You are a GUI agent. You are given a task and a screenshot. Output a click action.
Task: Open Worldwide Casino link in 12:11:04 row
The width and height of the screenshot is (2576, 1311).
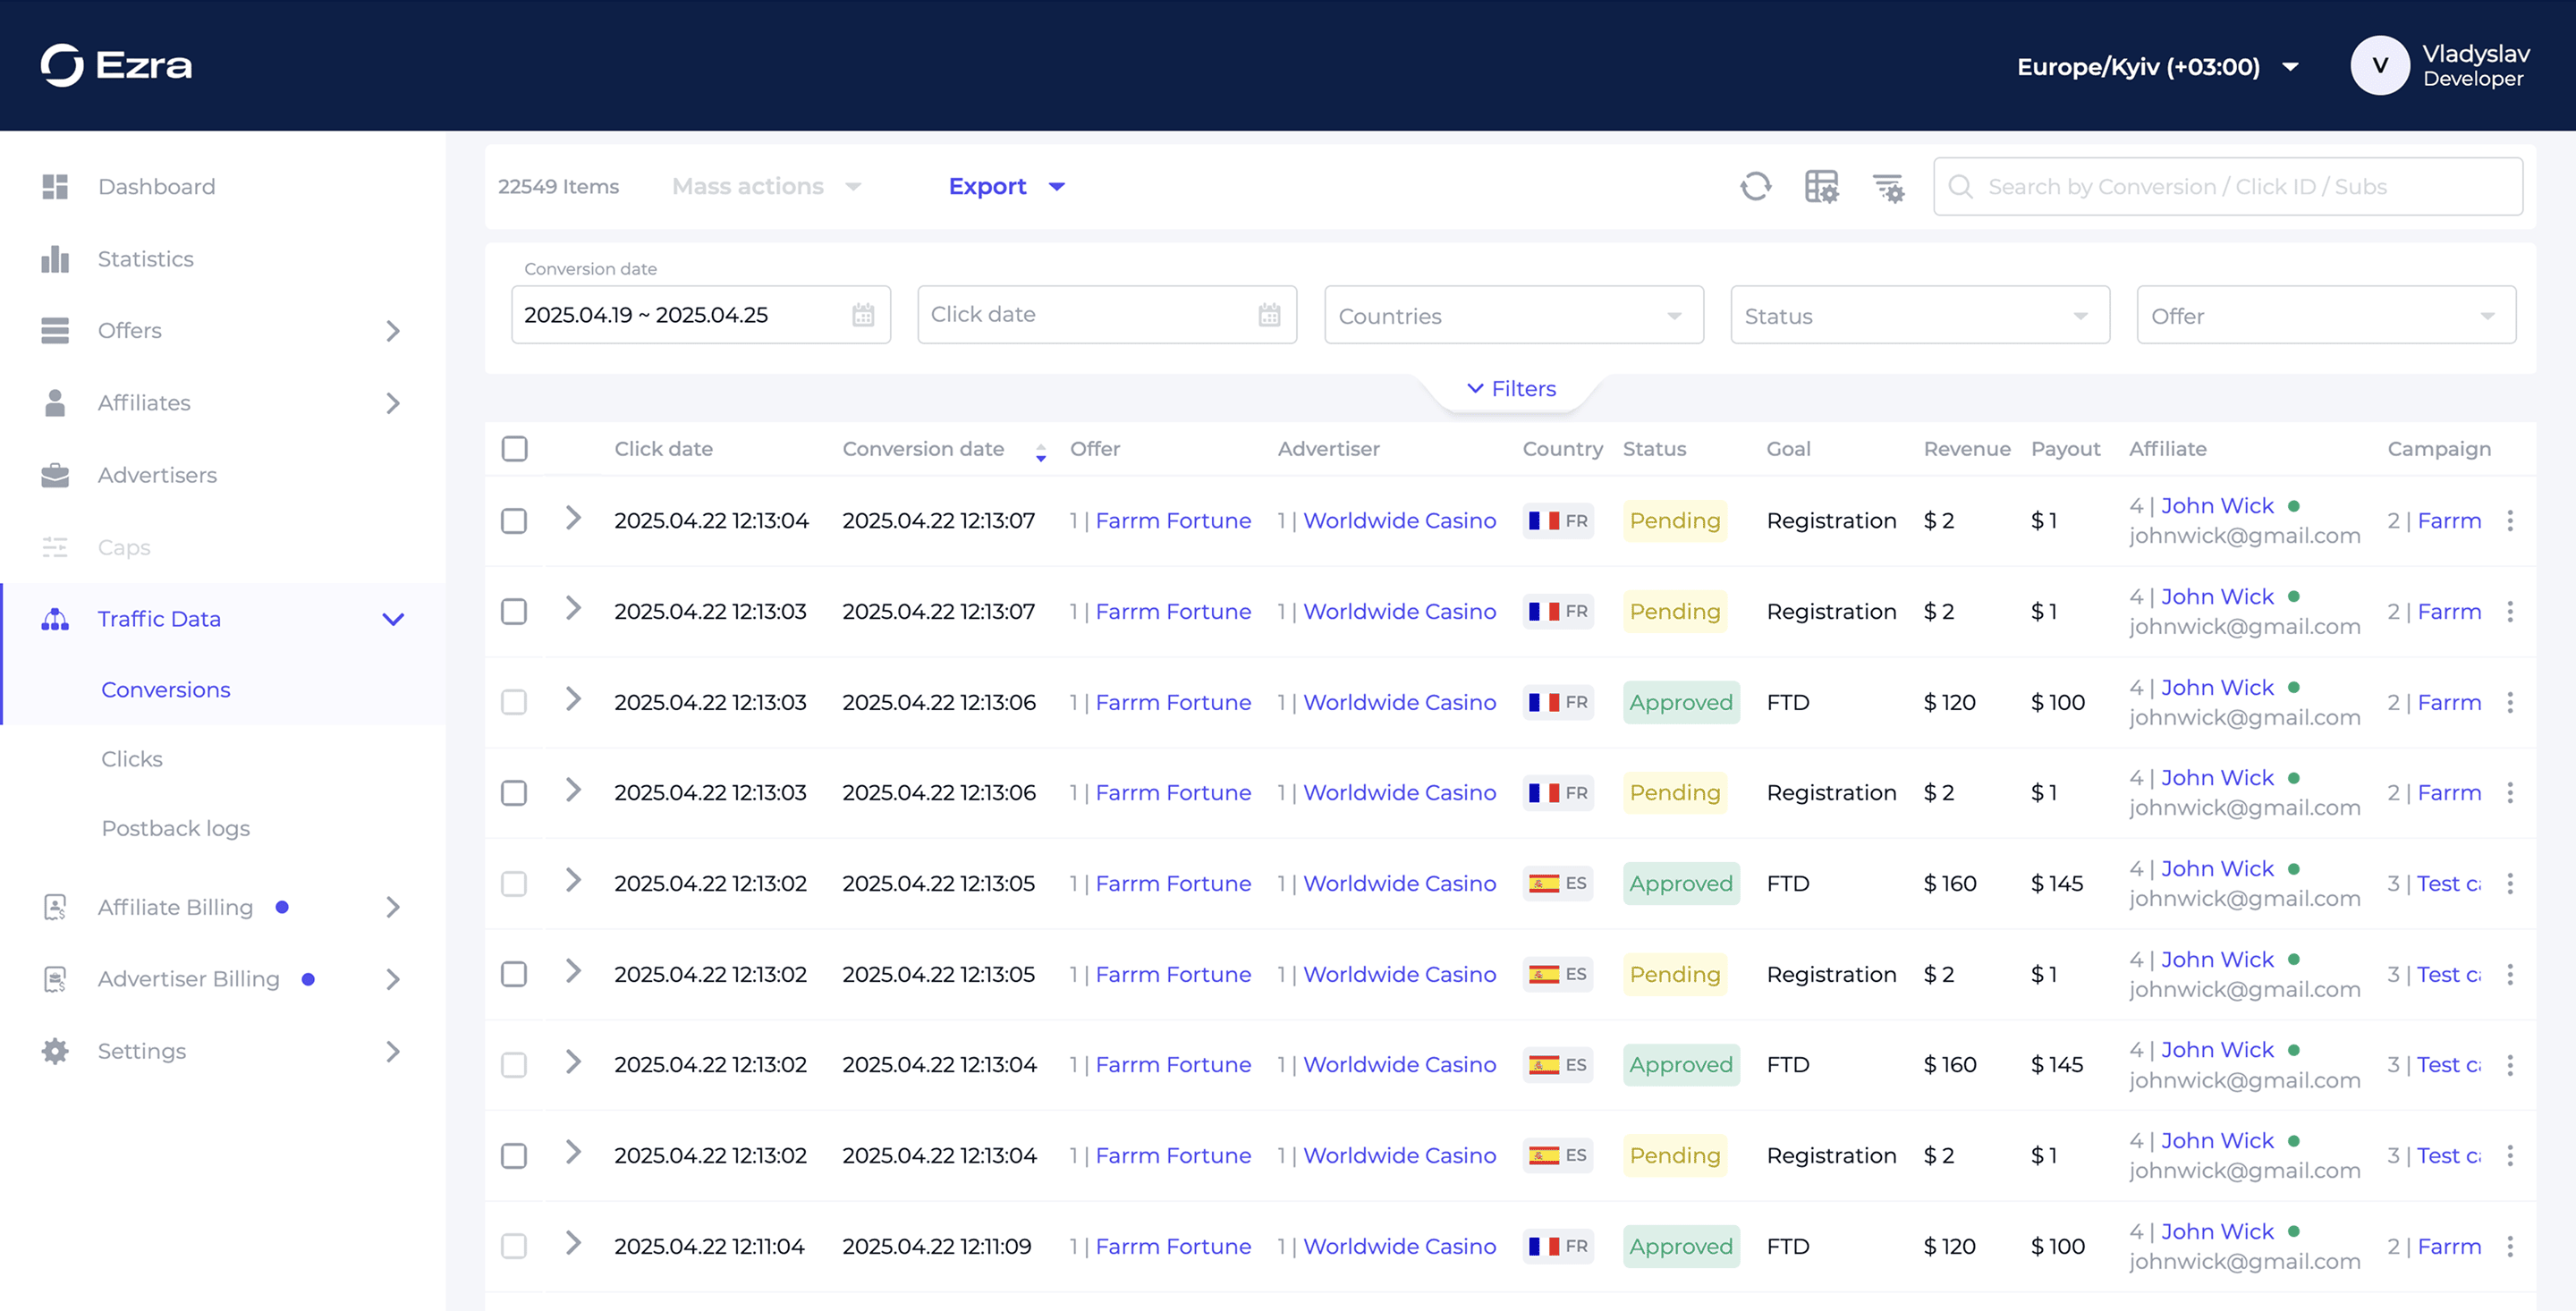point(1399,1247)
